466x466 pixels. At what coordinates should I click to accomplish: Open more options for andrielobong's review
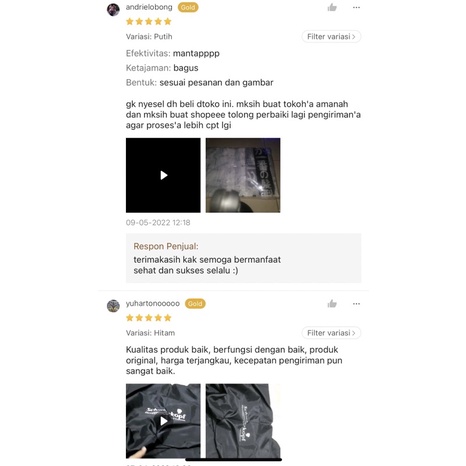click(x=356, y=7)
